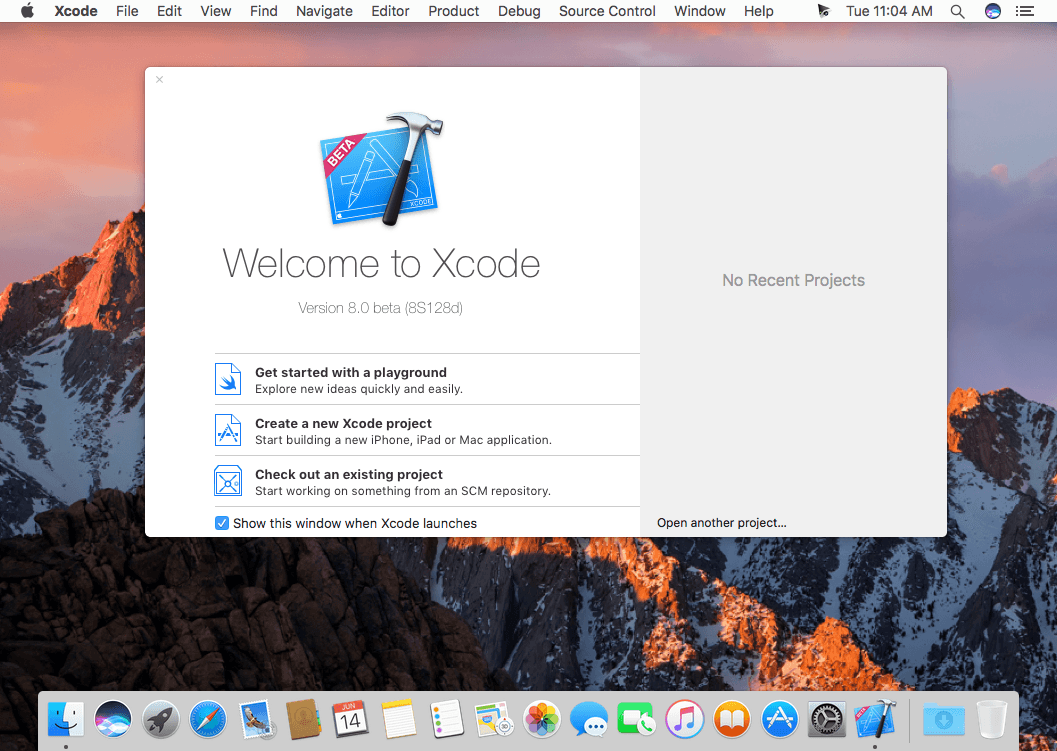The image size is (1057, 751).
Task: Uncheck Show this window when Xcode launches
Action: click(x=222, y=523)
